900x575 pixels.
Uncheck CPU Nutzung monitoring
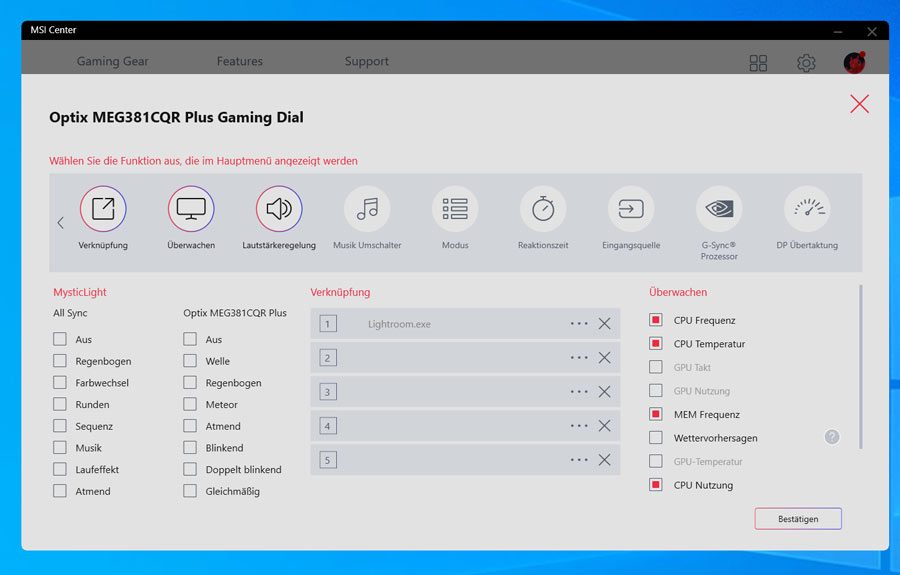(655, 484)
